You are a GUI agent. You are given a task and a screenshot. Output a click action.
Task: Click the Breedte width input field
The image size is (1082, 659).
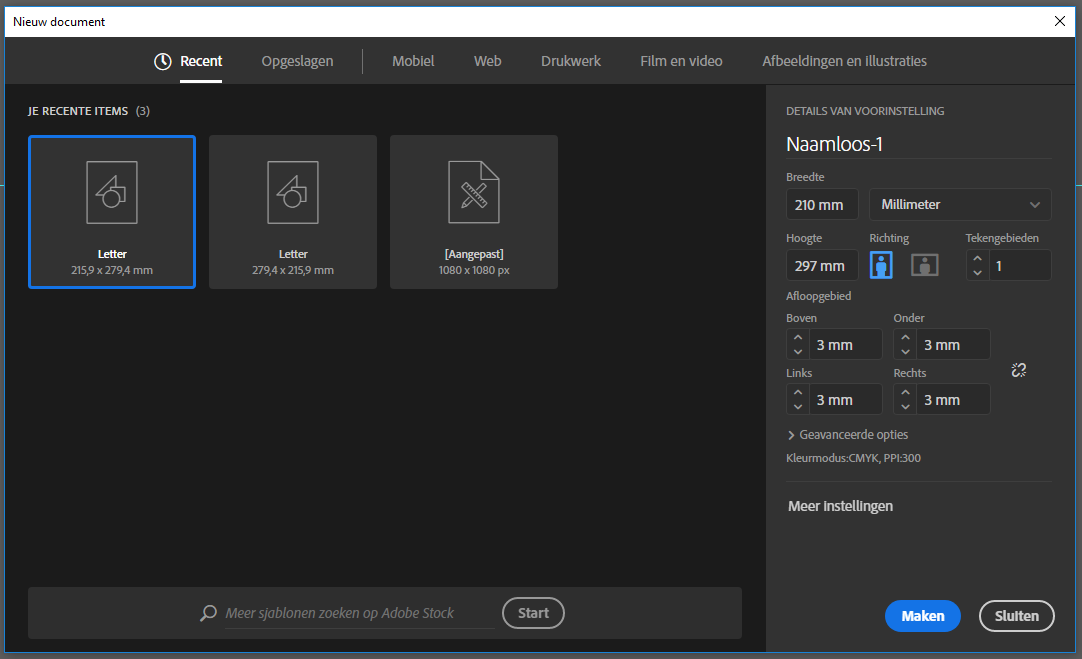tap(822, 204)
